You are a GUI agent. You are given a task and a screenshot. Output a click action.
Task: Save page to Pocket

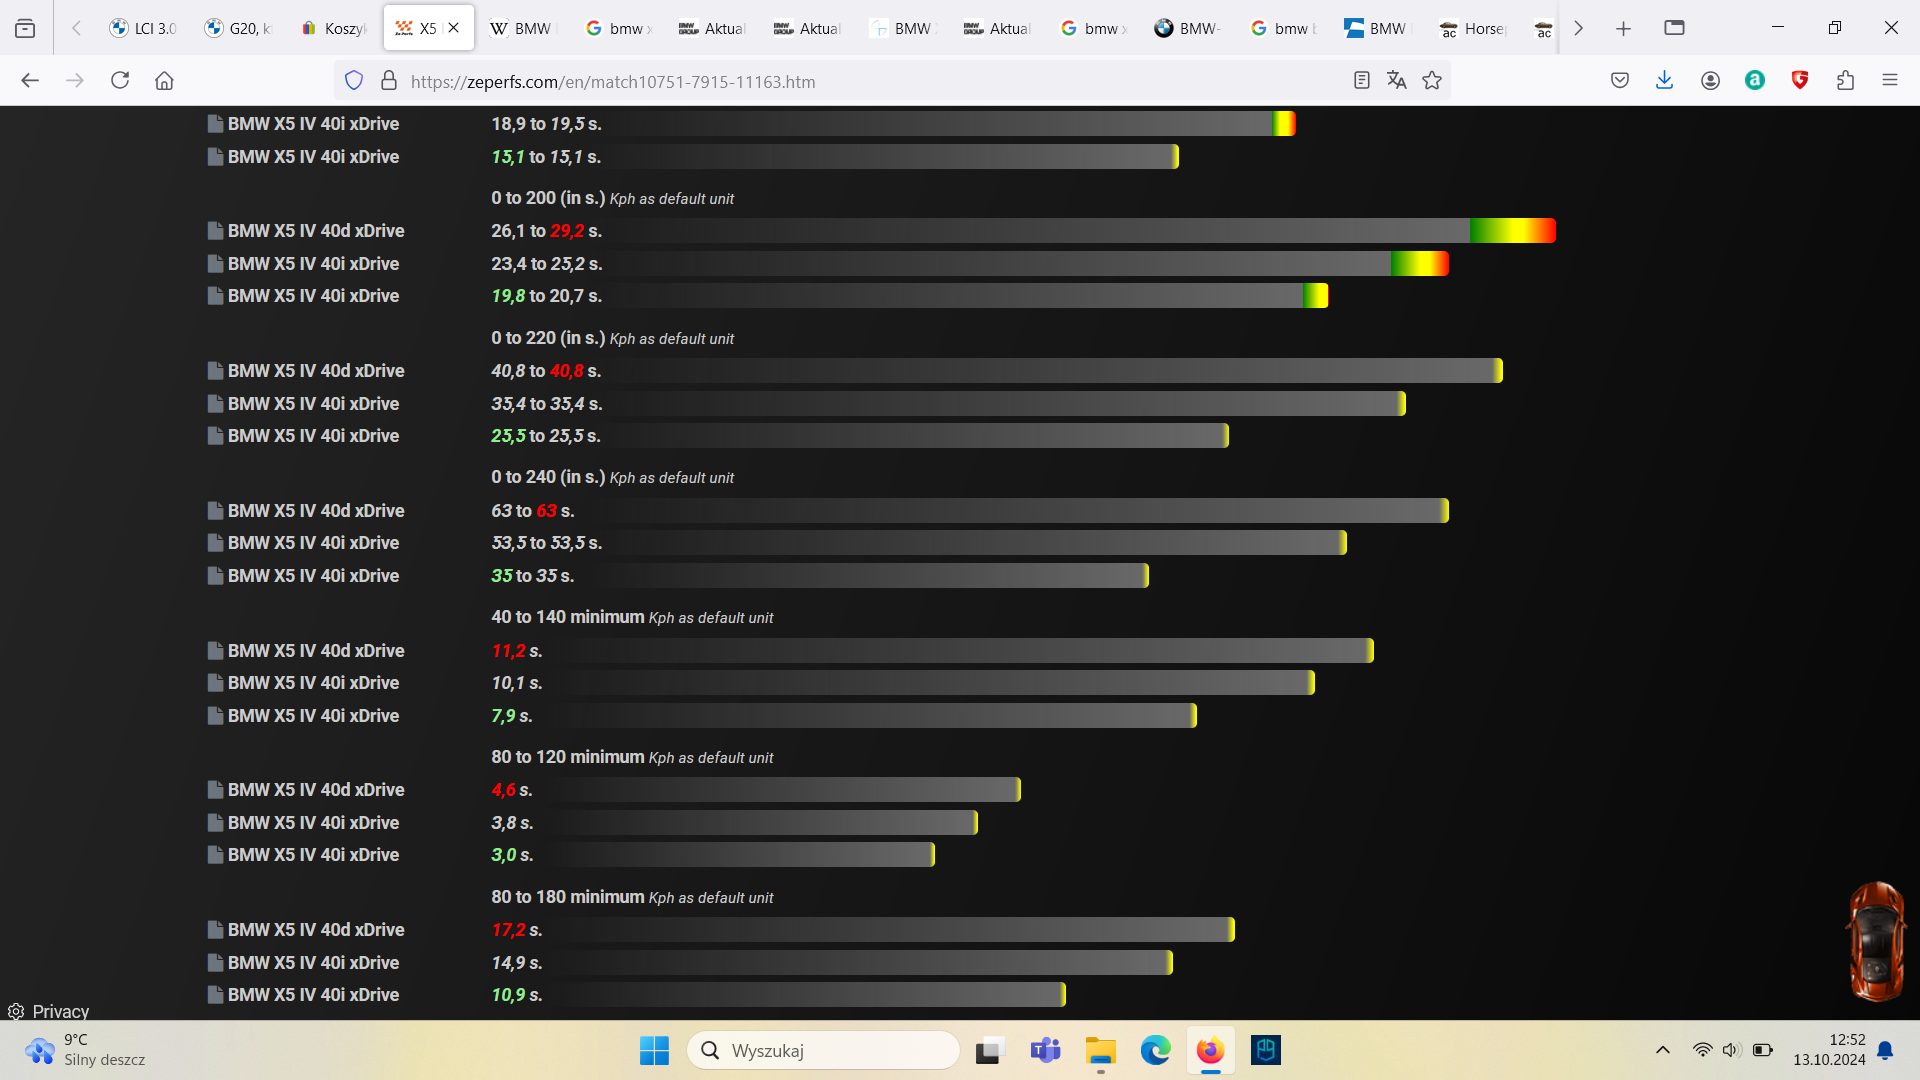pyautogui.click(x=1620, y=81)
